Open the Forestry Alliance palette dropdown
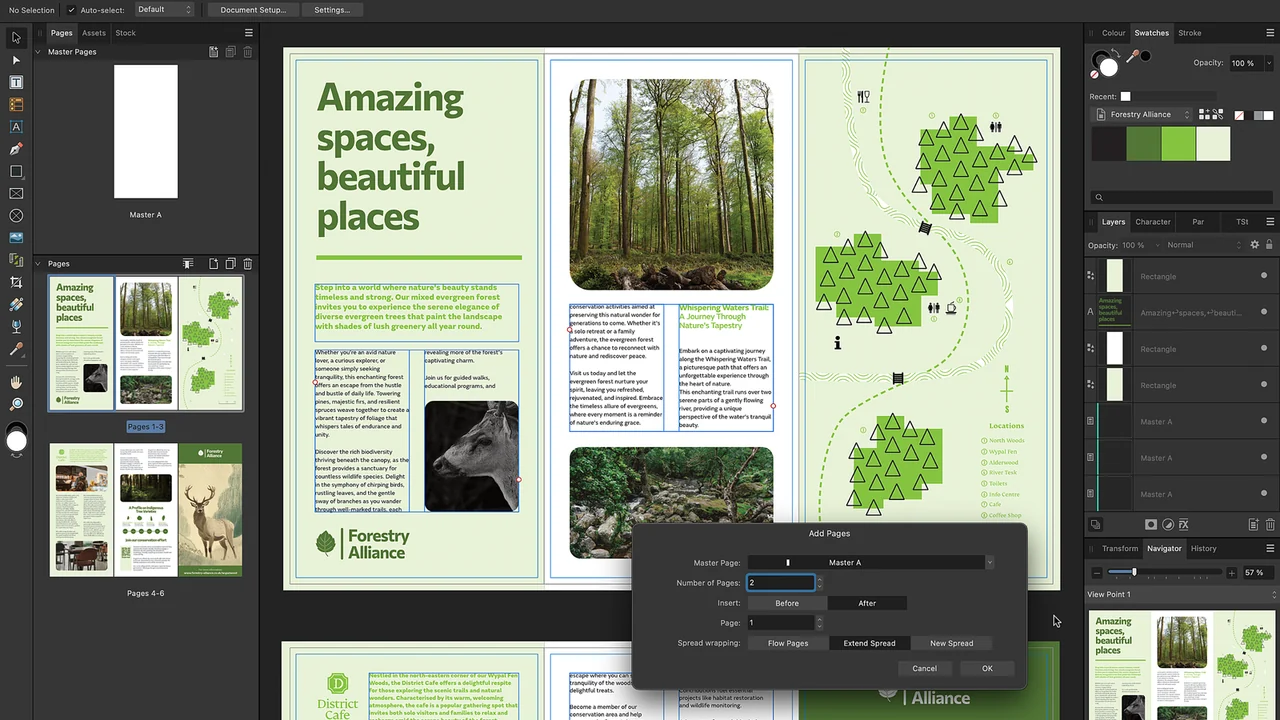The image size is (1280, 720). [1141, 115]
